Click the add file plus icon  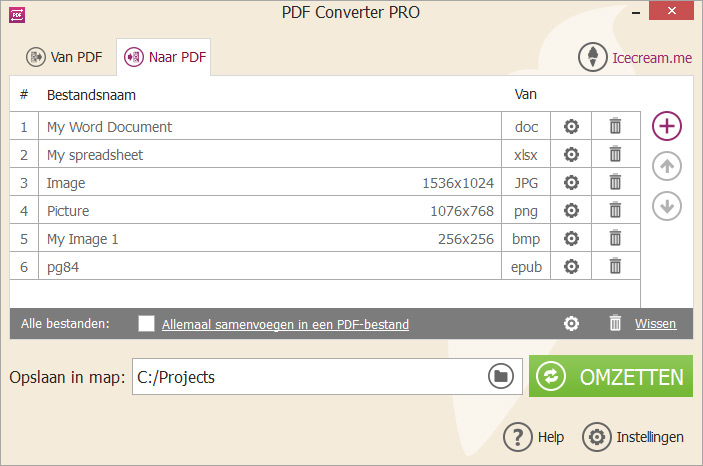coord(667,126)
